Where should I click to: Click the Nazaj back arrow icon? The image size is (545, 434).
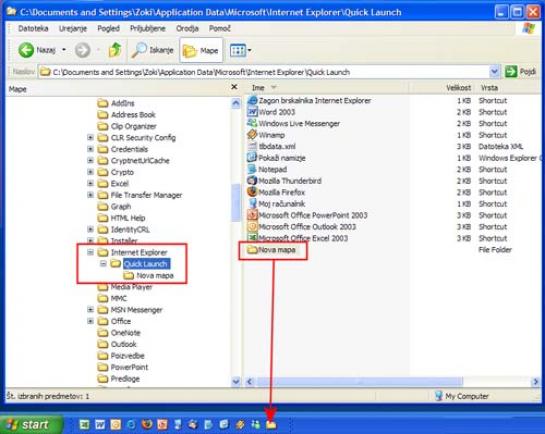tap(26, 50)
